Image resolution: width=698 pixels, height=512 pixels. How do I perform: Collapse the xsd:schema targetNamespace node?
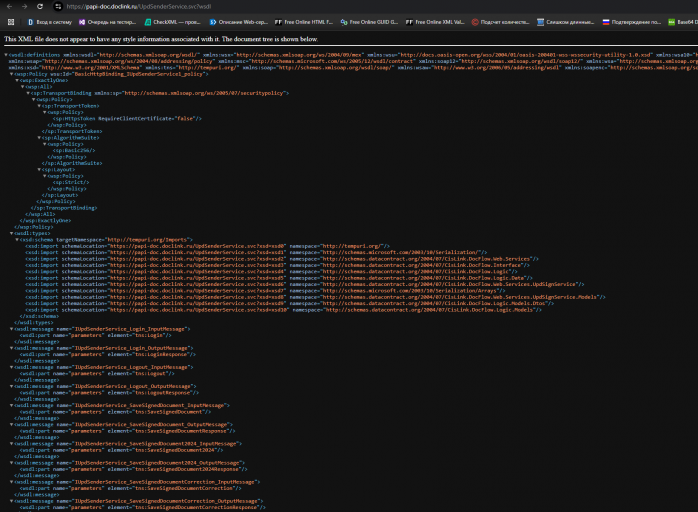point(17,240)
